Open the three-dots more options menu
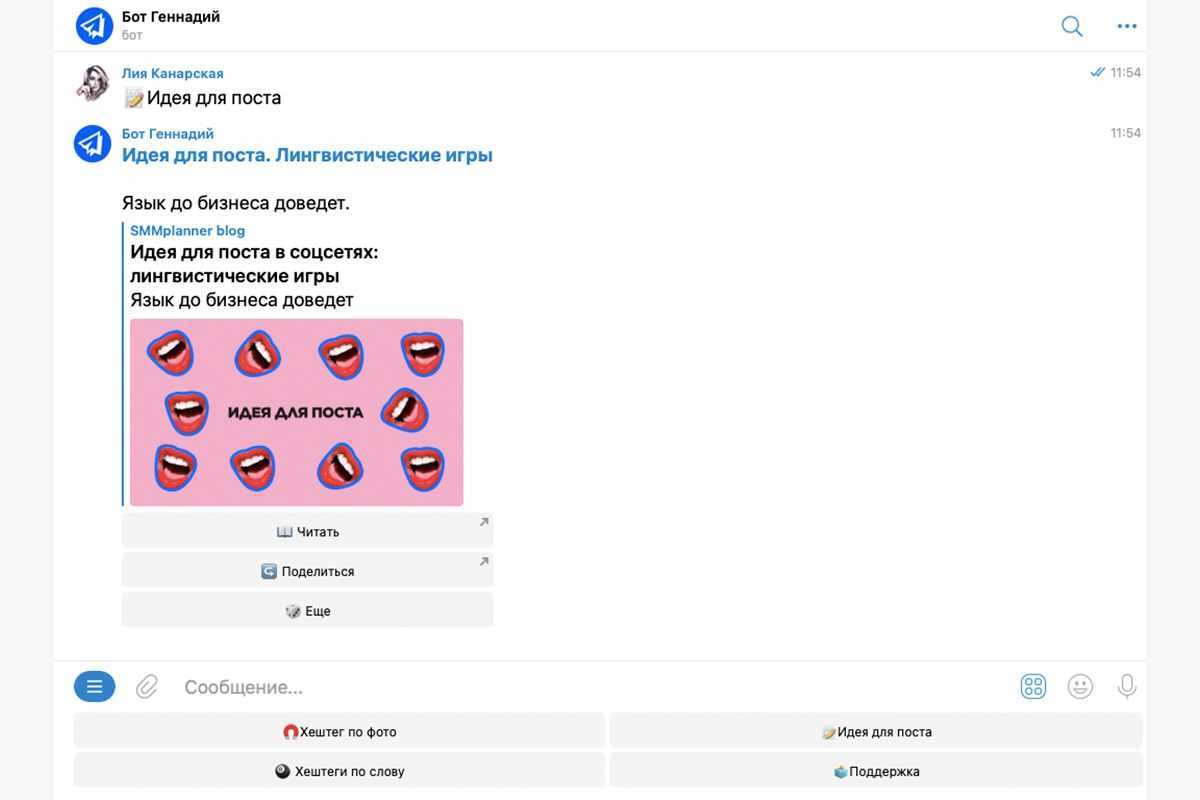The width and height of the screenshot is (1200, 800). (x=1127, y=27)
